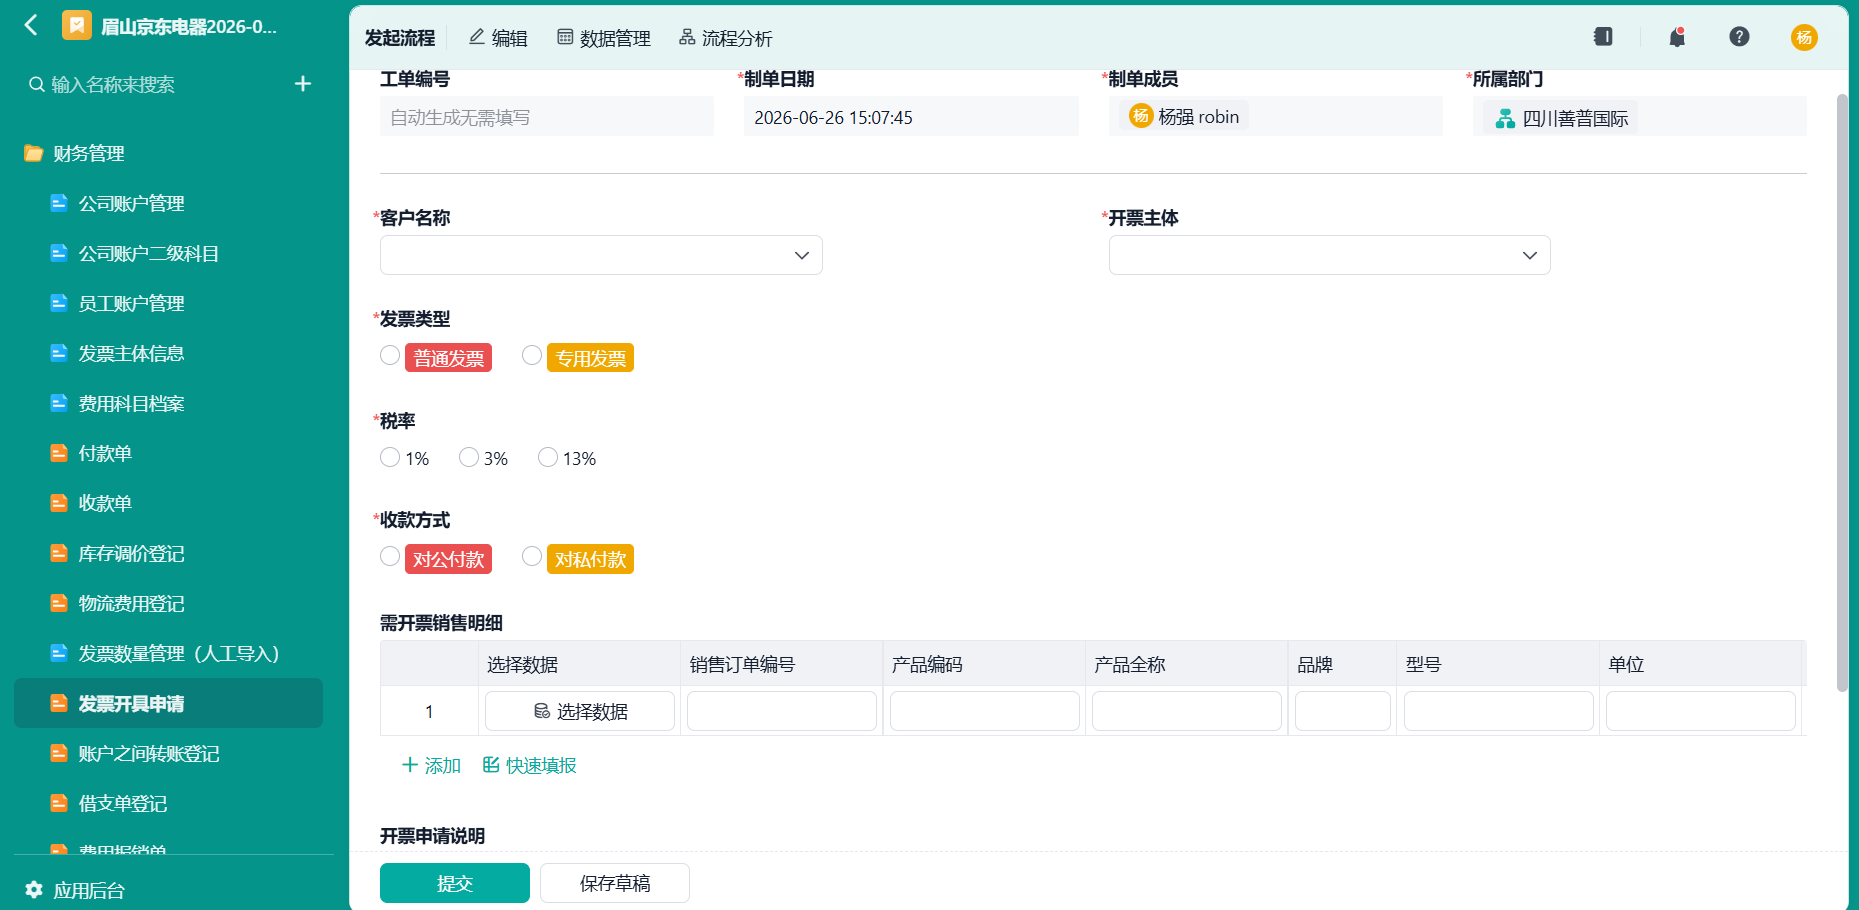Screen dimensions: 1859x910
Task: Click the 四川善普国际 department tag
Action: pos(1561,118)
